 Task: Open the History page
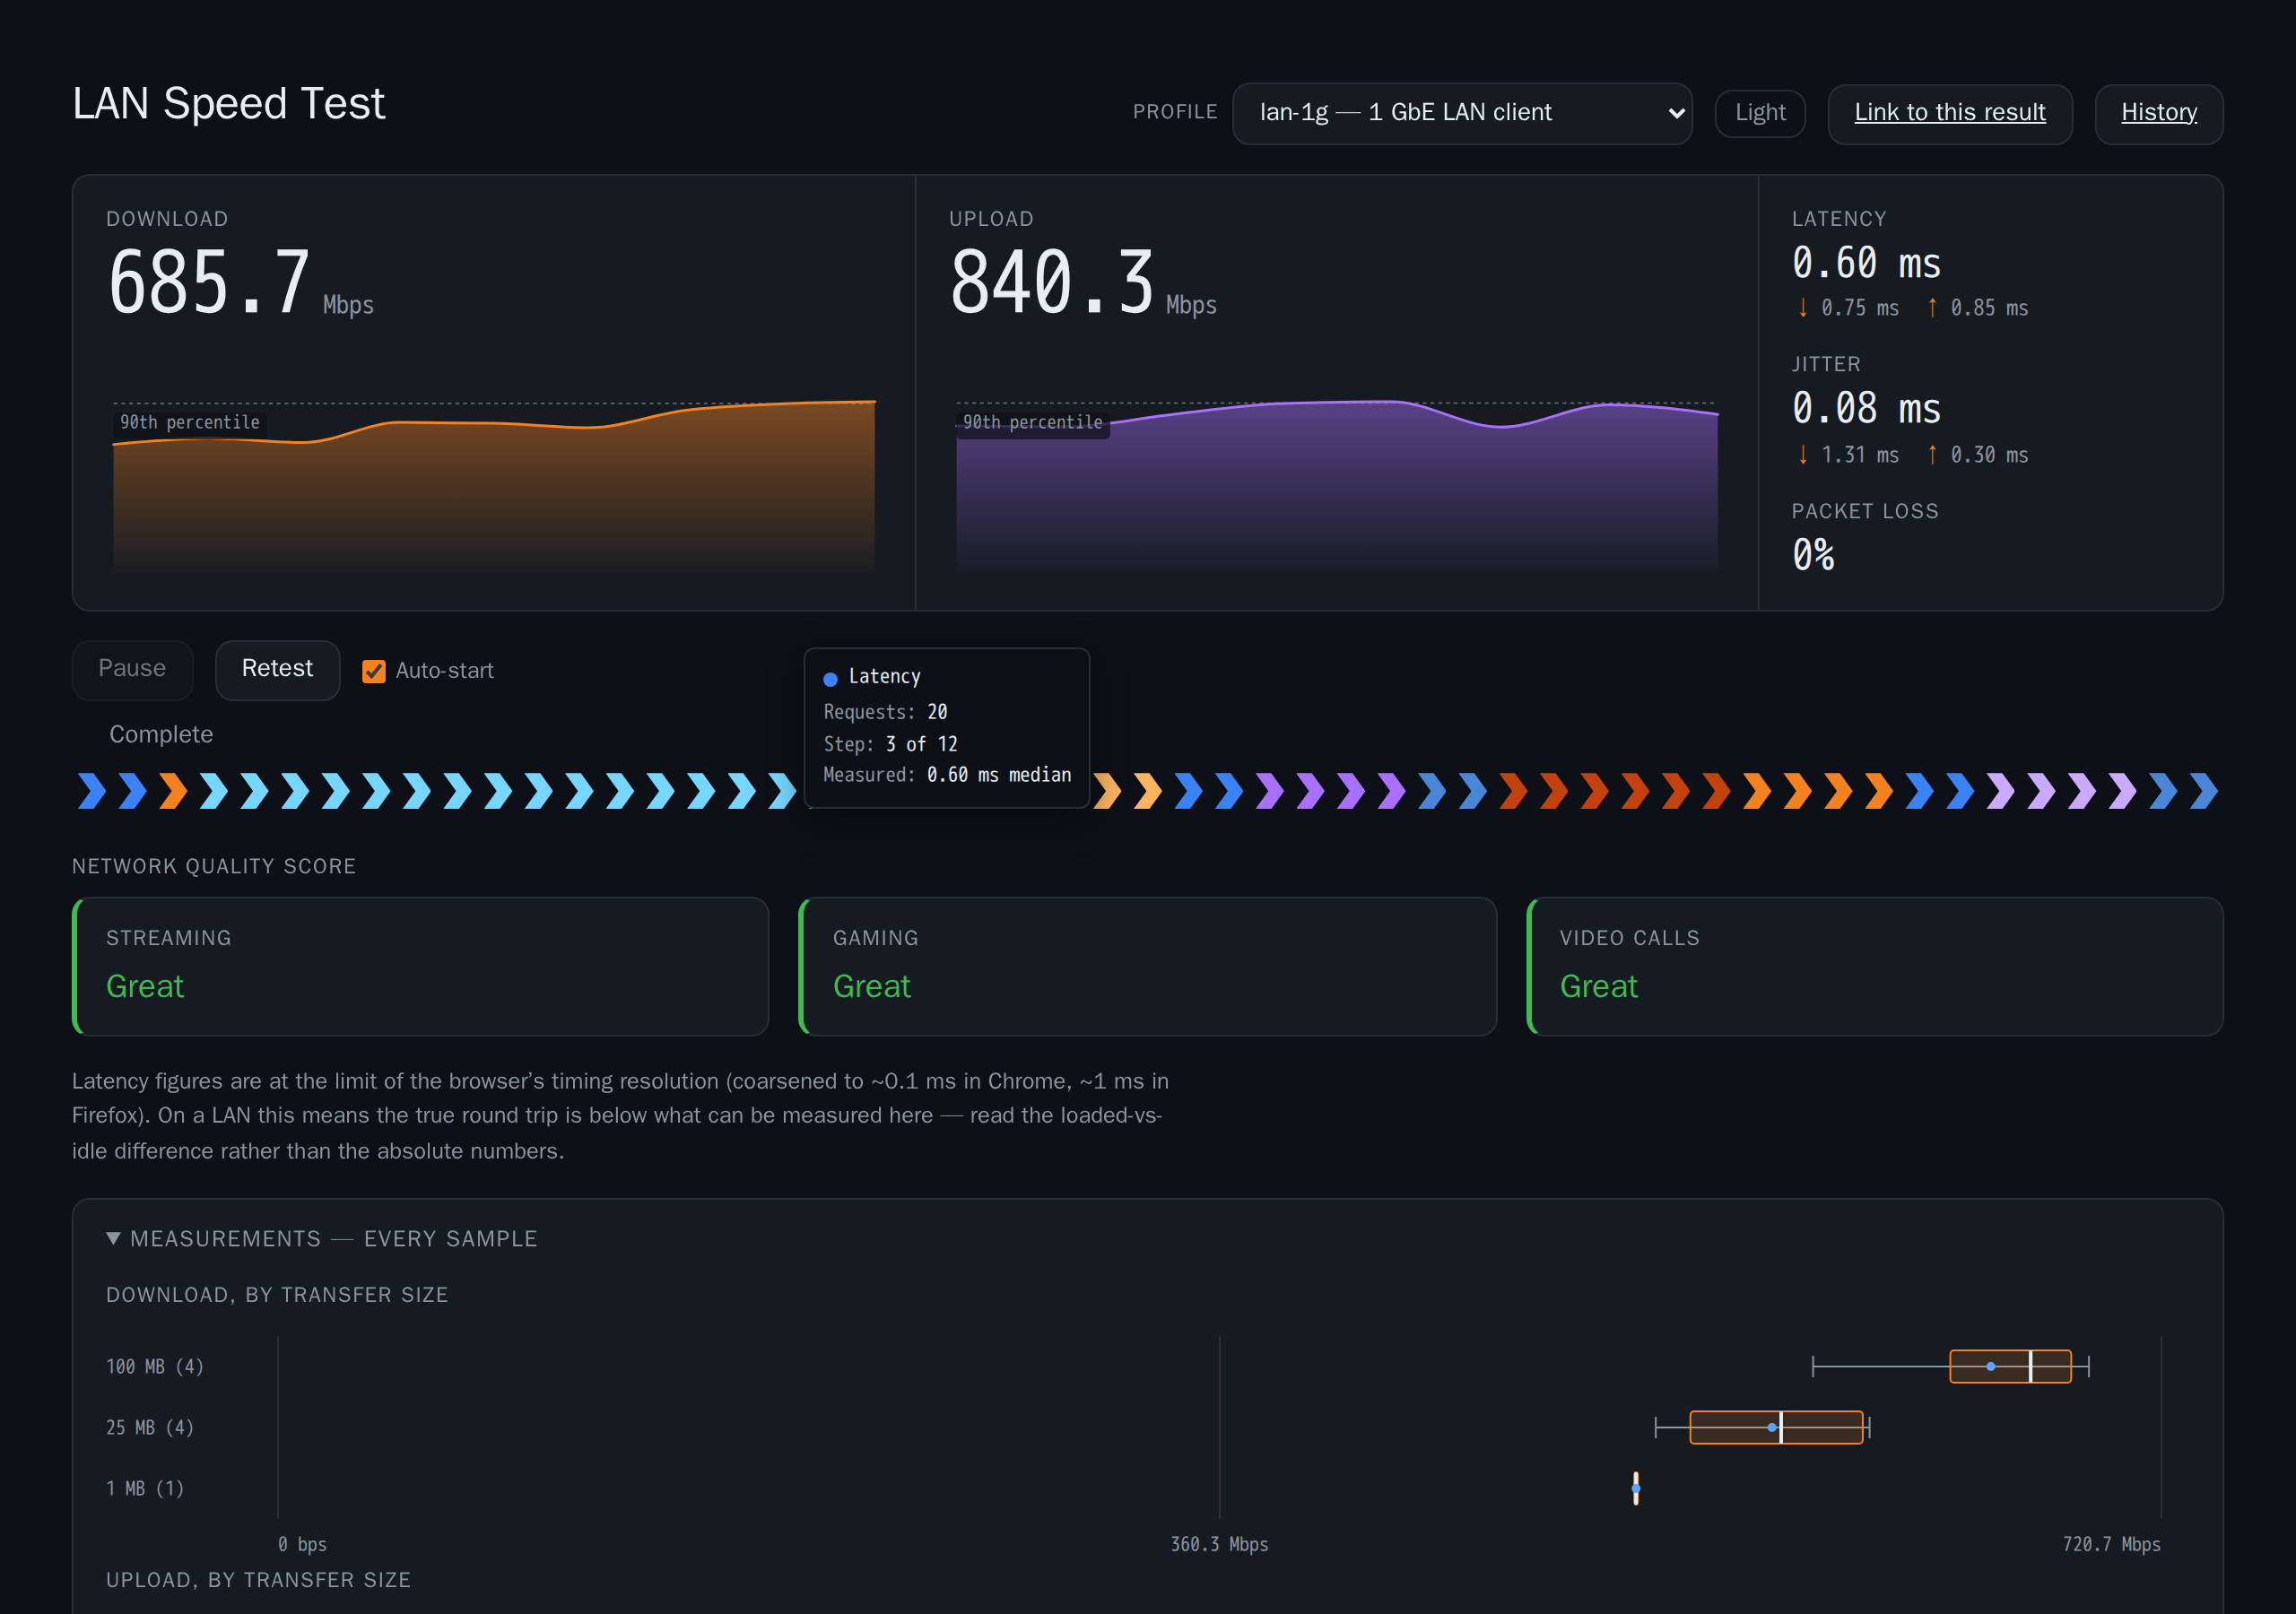click(x=2159, y=113)
